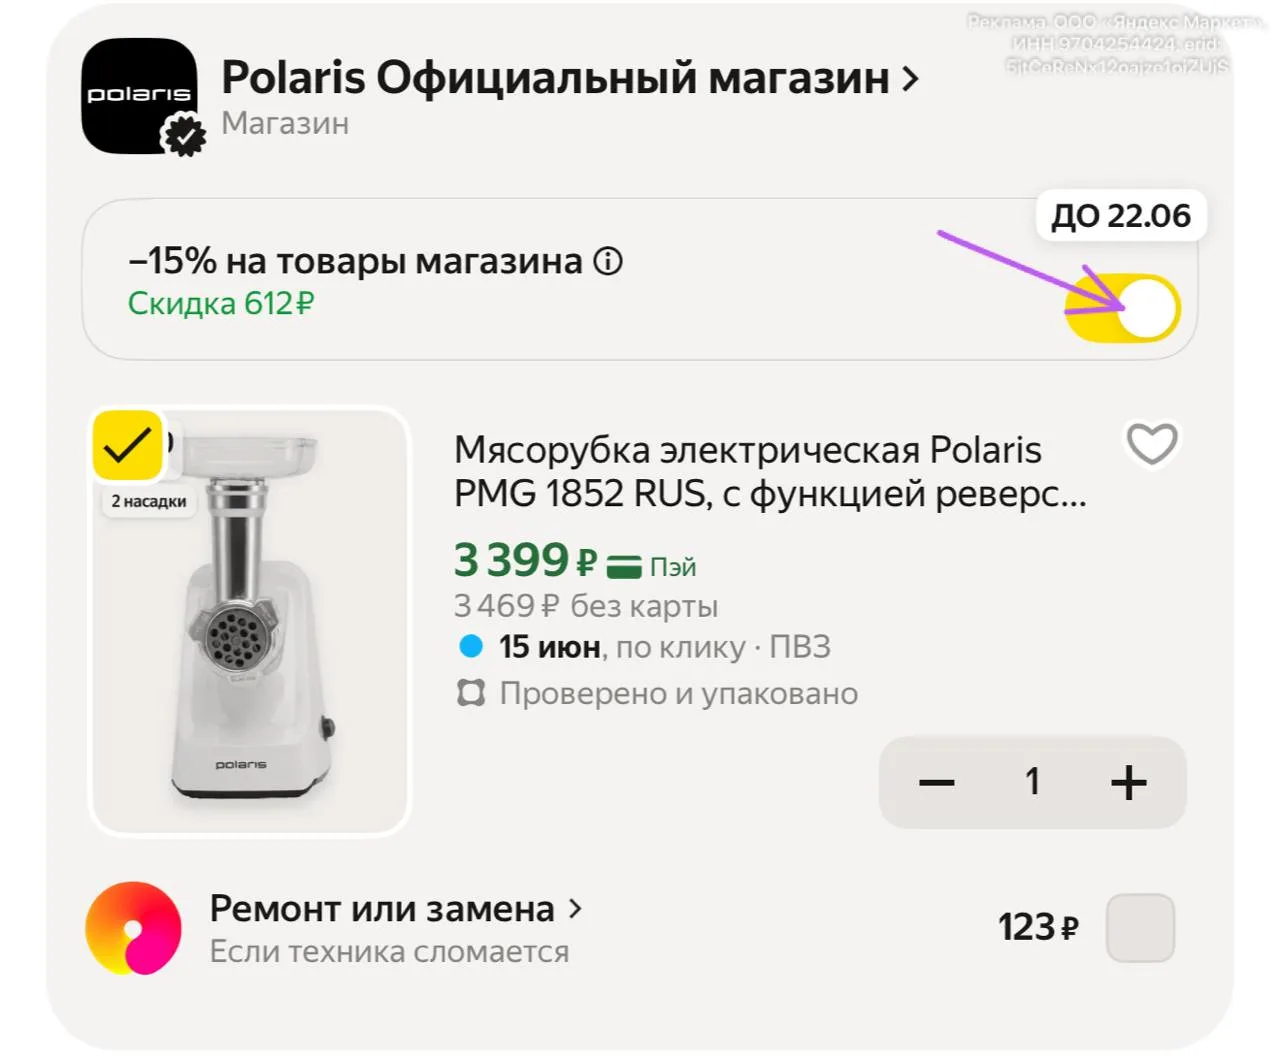This screenshot has height=1060, width=1280.
Task: Click the Пэй card icon near price
Action: tap(624, 567)
